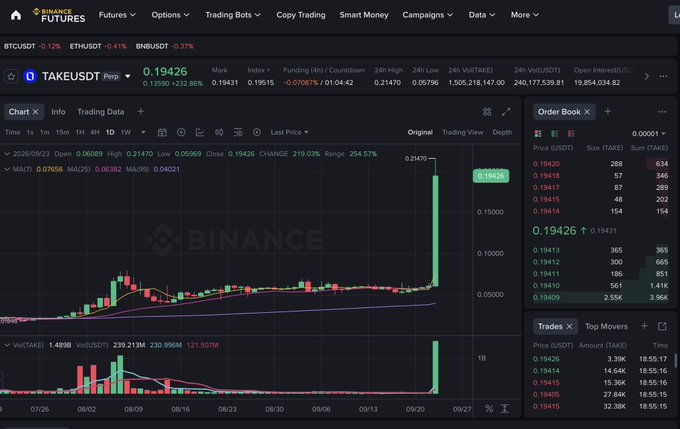Open the Futures dropdown menu

tap(117, 15)
